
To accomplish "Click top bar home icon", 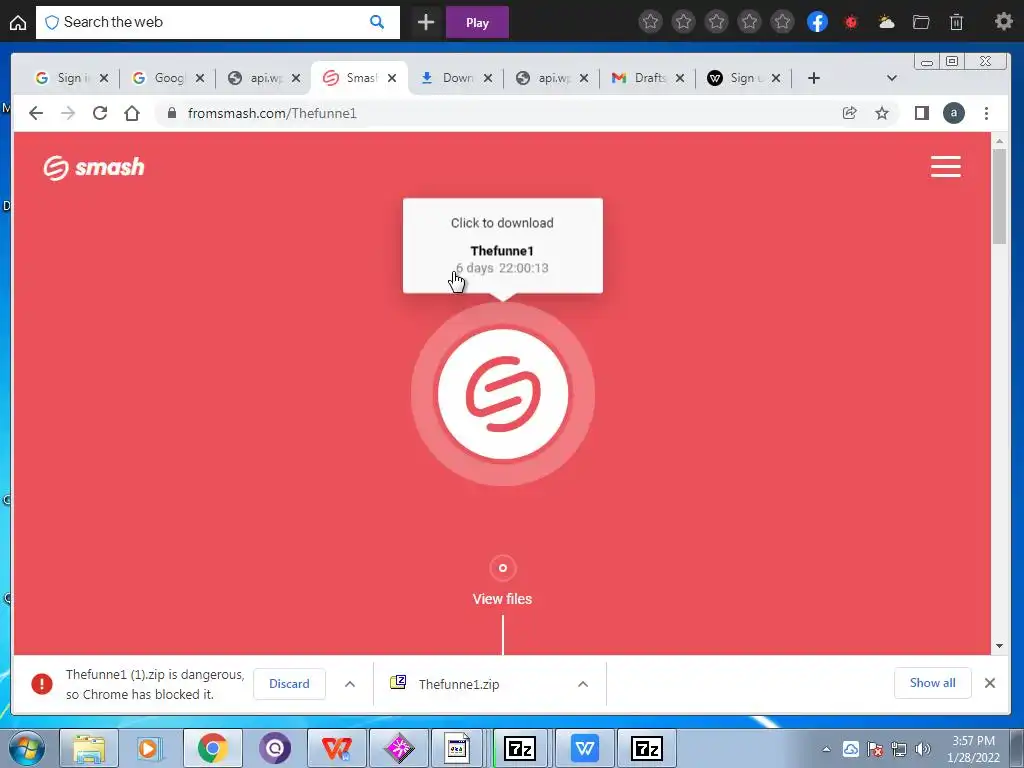I will coord(18,23).
